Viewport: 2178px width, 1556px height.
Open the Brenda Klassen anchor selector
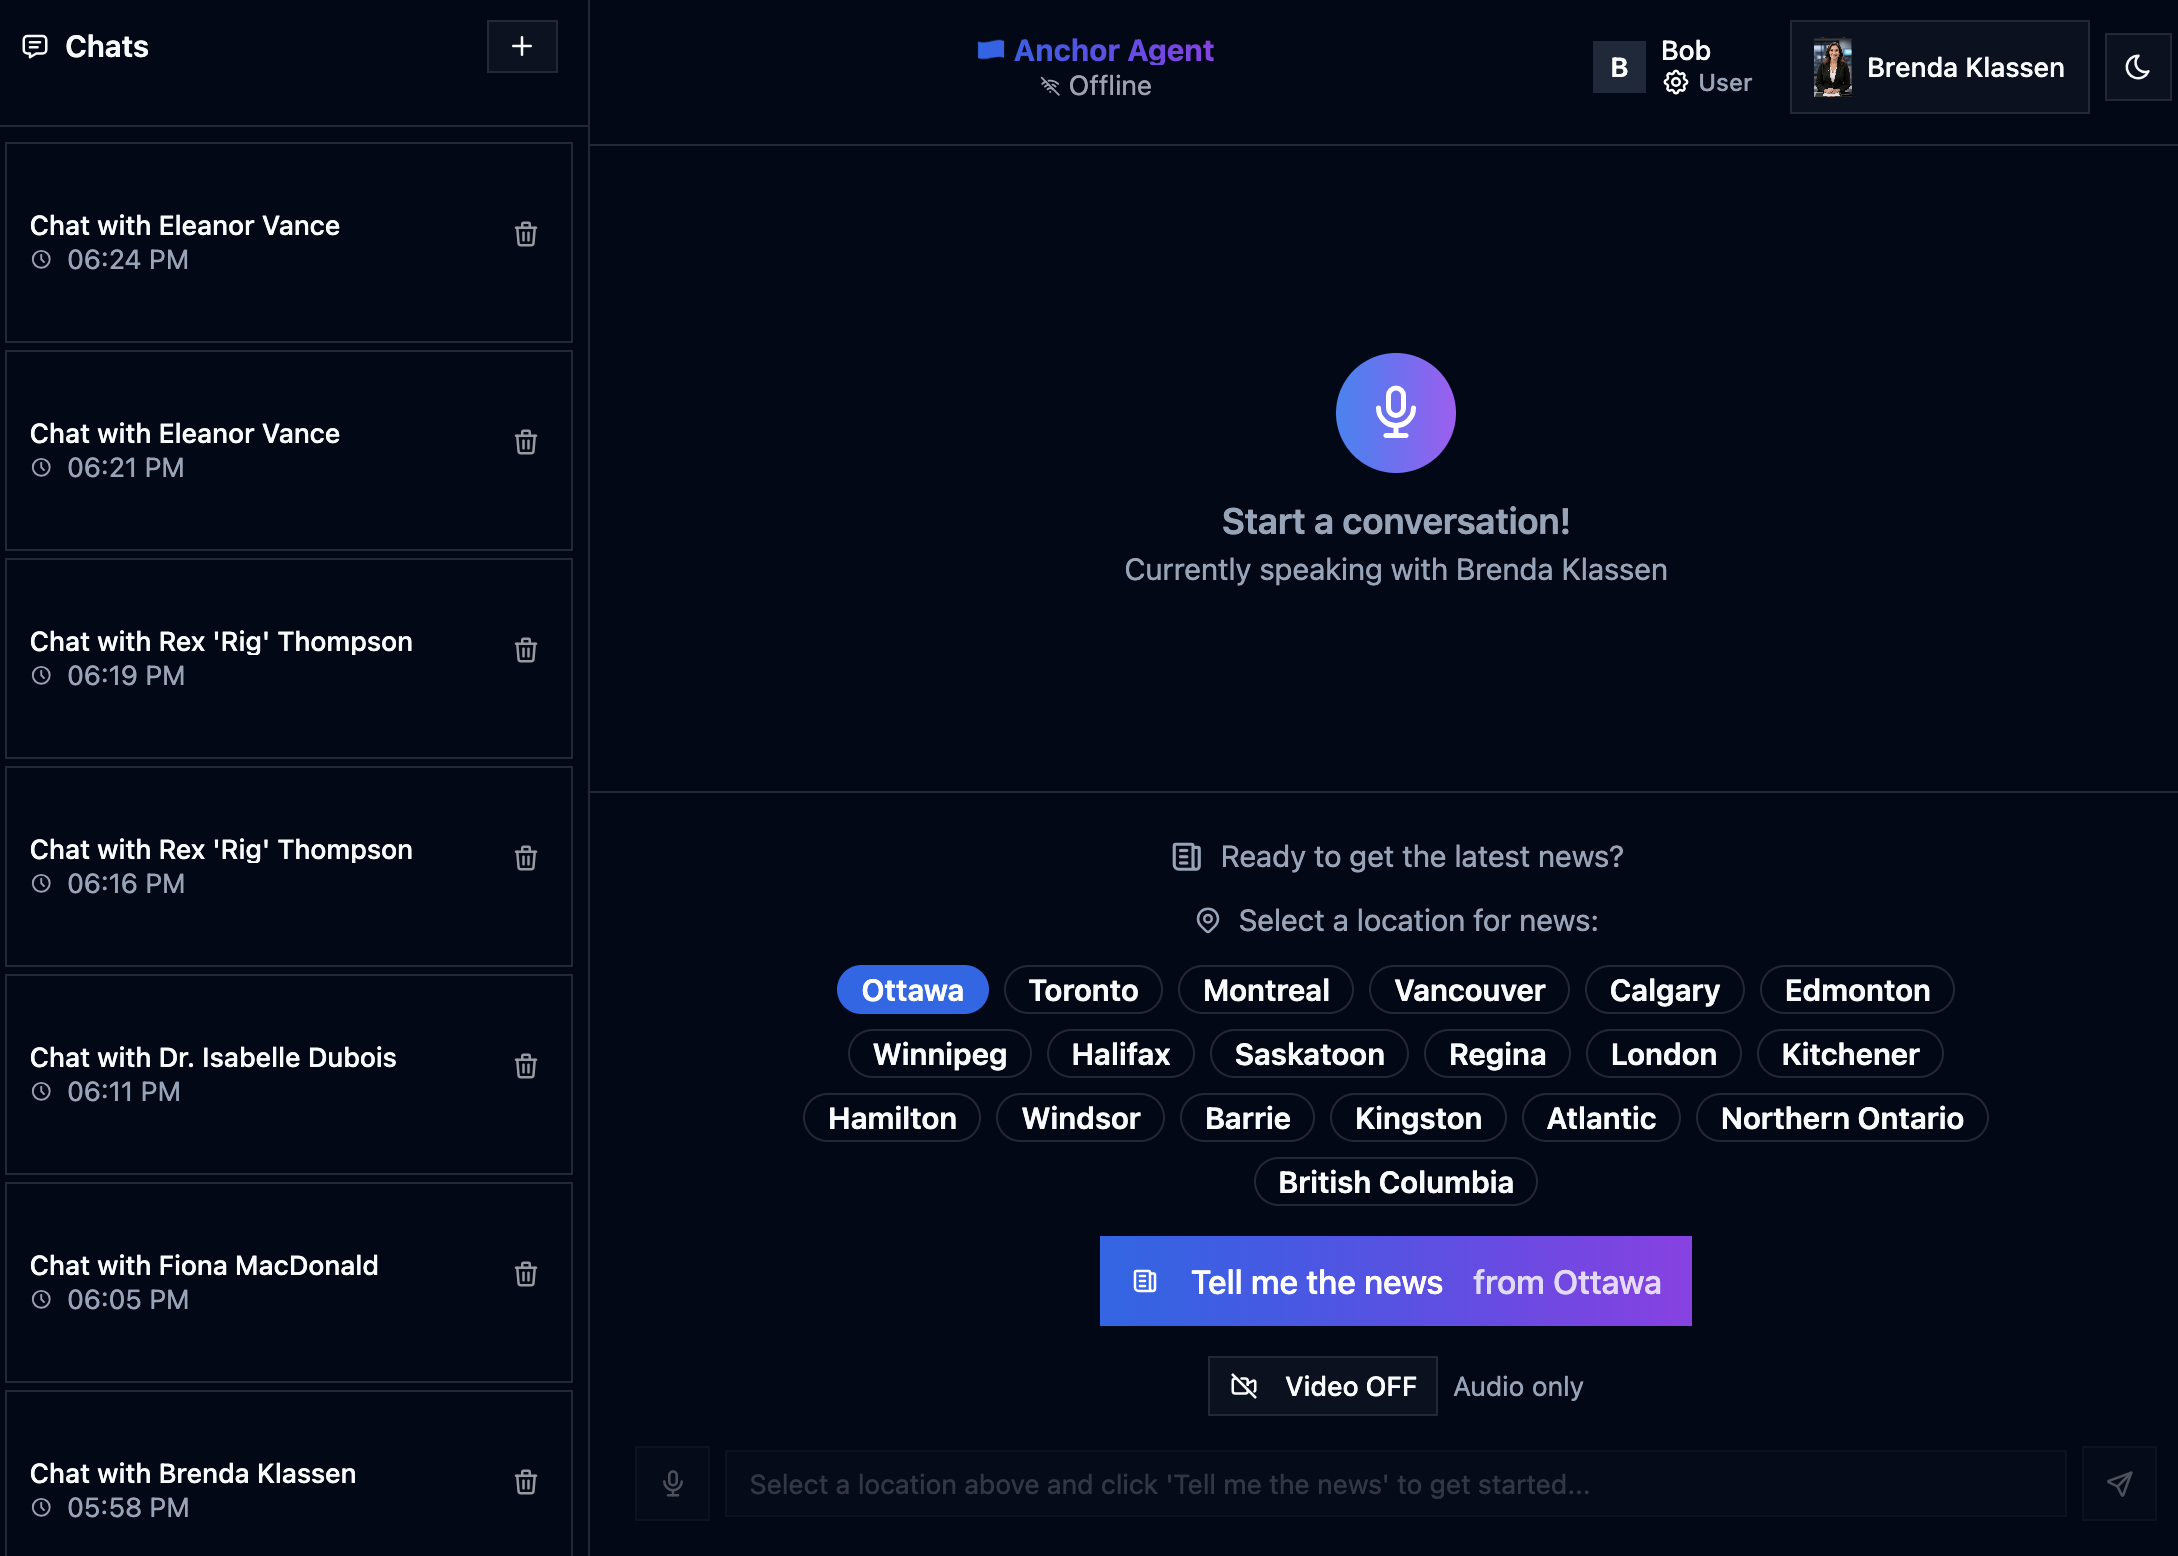(x=1939, y=67)
